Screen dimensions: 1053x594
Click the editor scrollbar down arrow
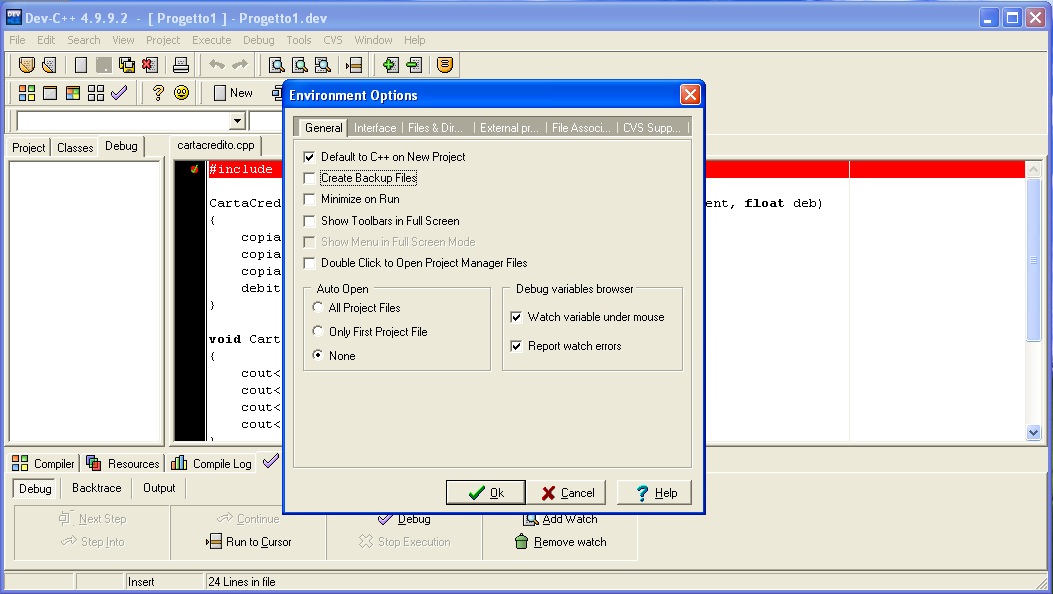coord(1034,432)
